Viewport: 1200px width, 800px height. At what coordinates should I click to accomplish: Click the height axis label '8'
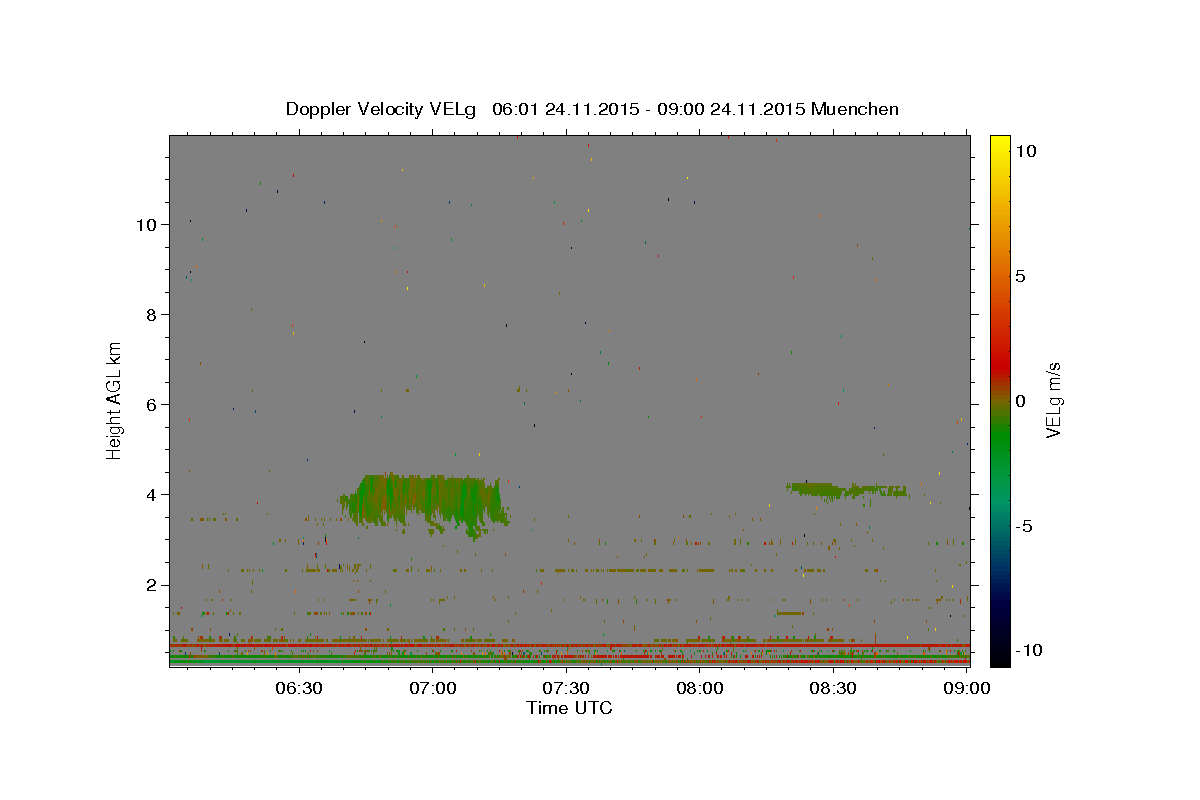151,314
